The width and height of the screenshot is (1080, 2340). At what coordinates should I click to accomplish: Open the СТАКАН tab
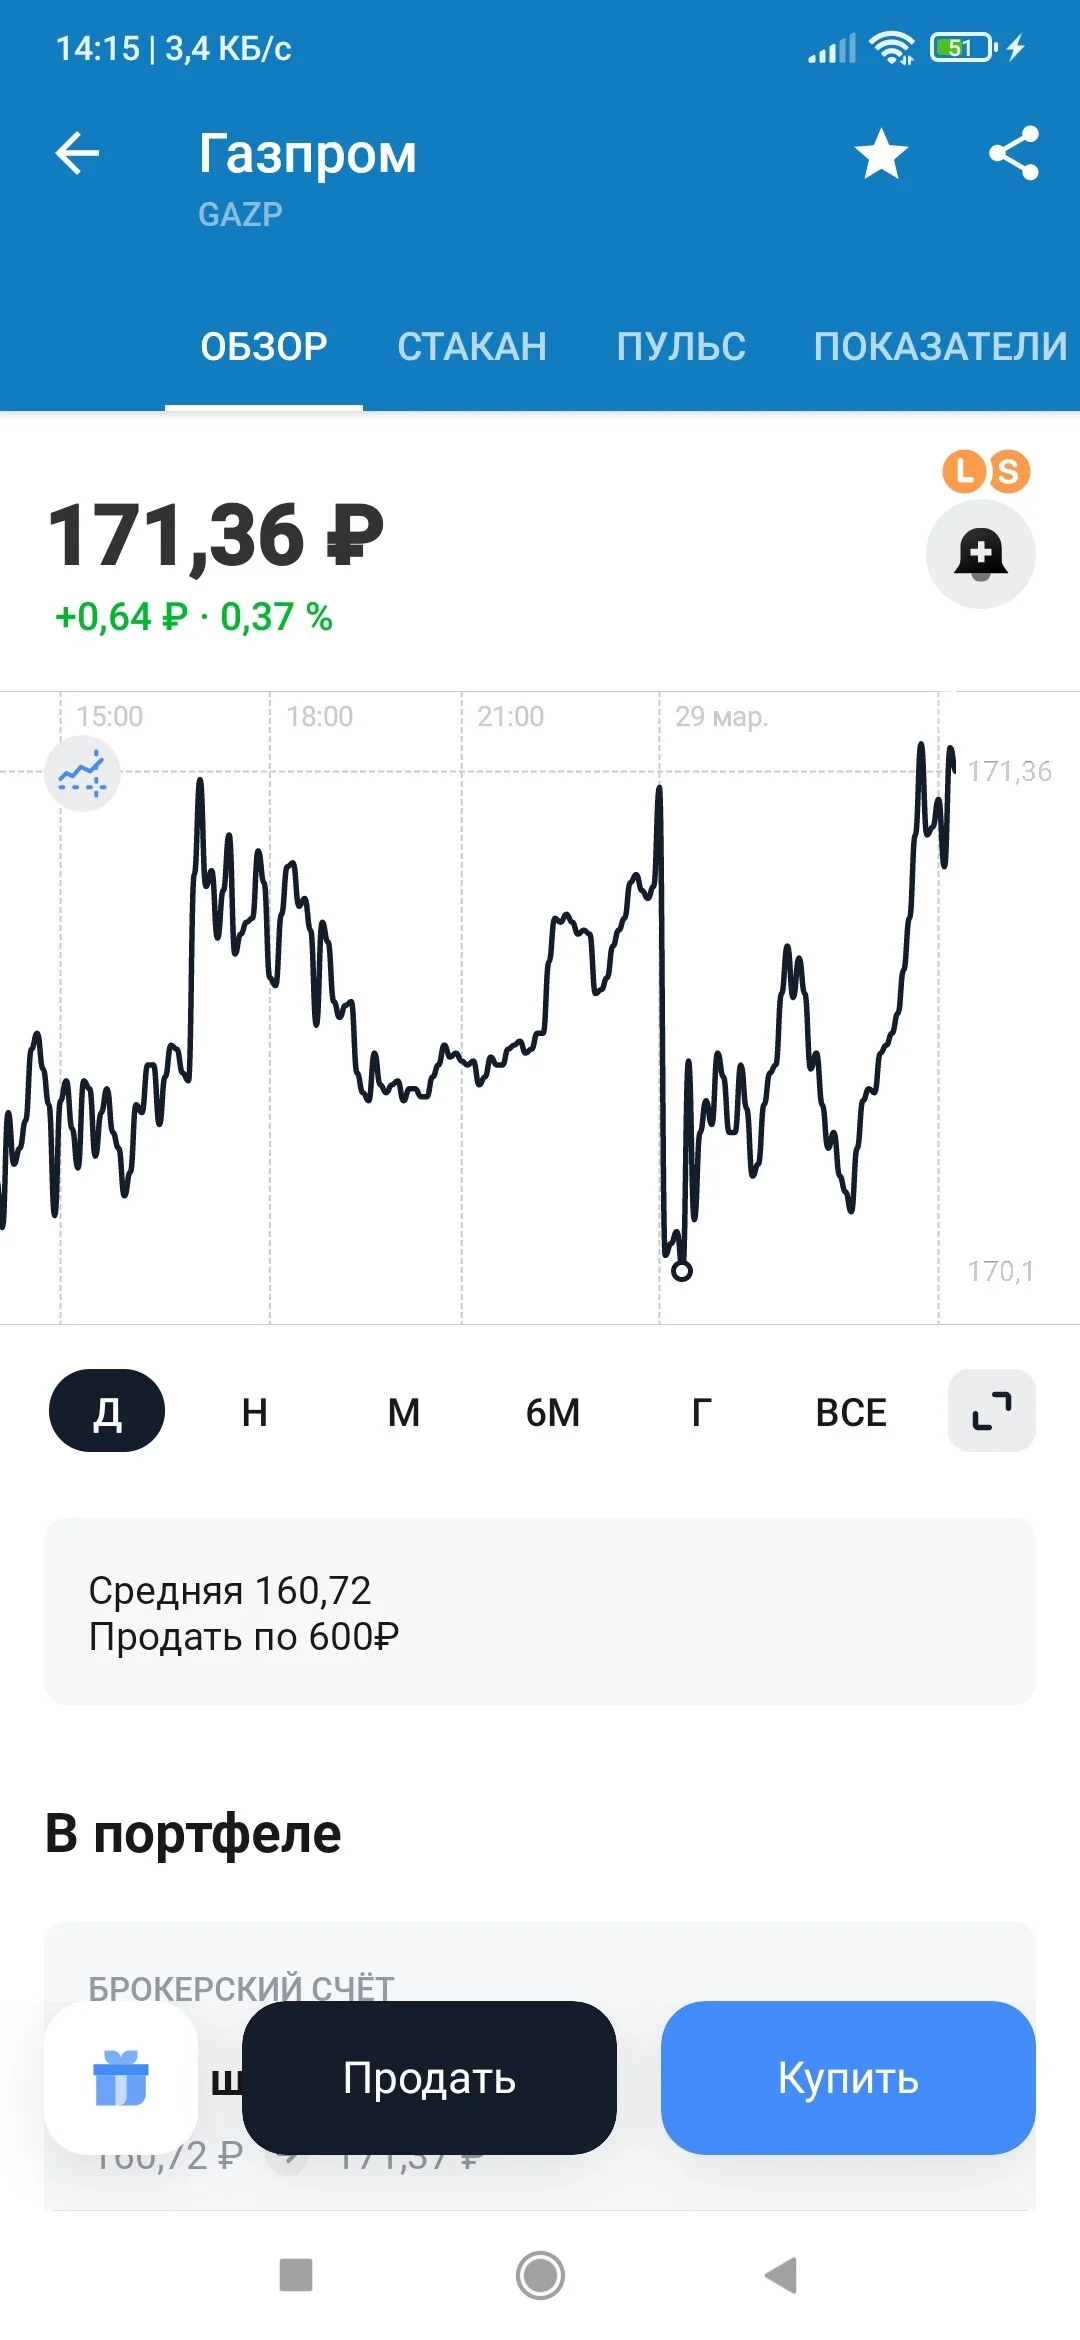coord(472,346)
